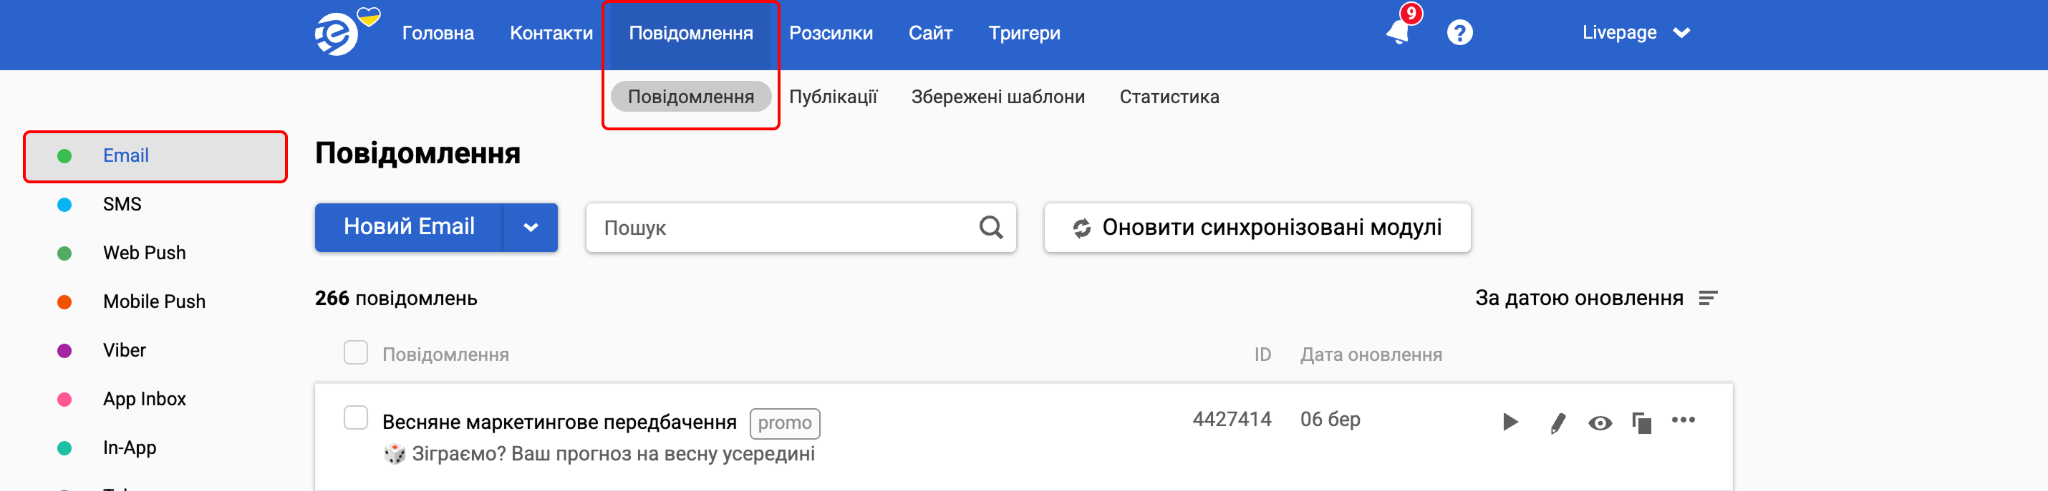Open the Розсилки menu
The image size is (2048, 491).
pyautogui.click(x=831, y=33)
